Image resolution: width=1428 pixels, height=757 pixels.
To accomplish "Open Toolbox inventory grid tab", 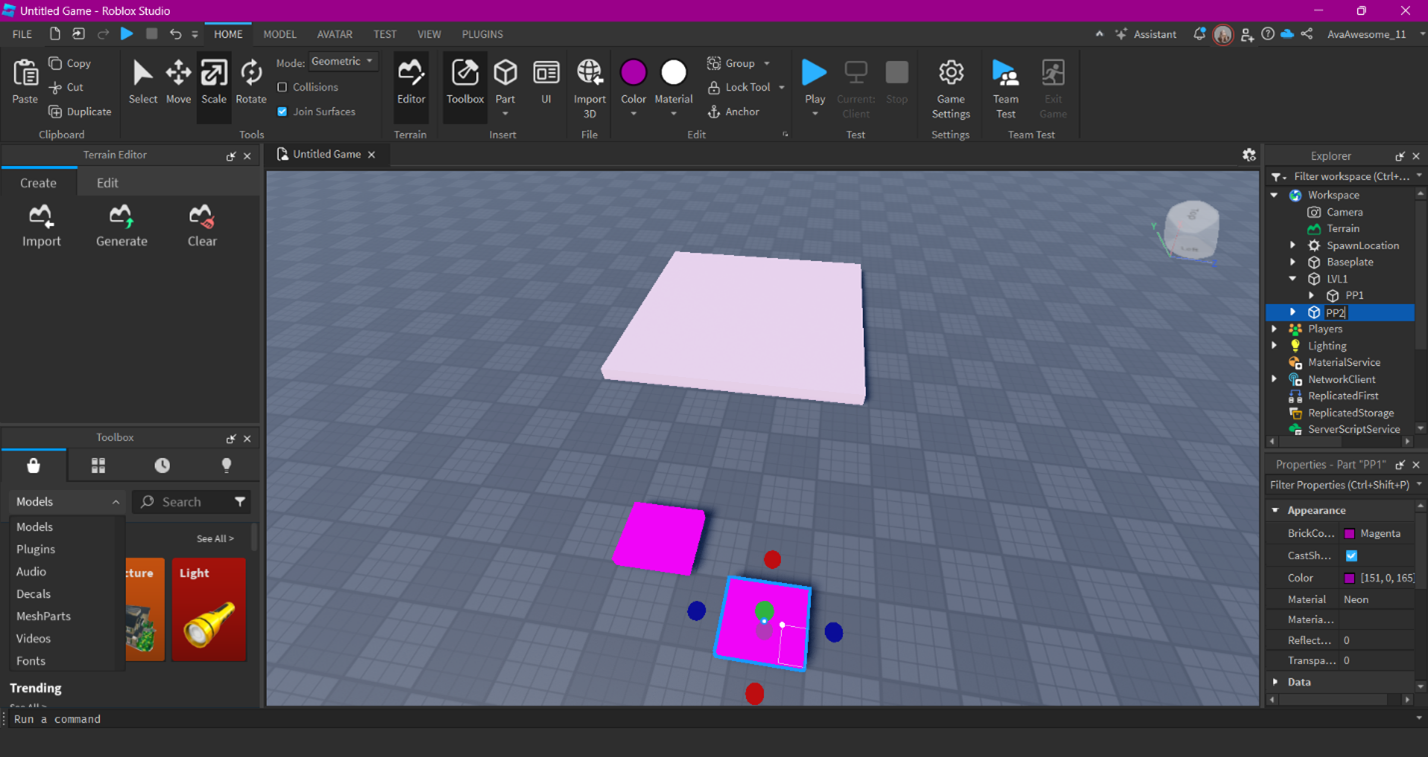I will point(98,466).
